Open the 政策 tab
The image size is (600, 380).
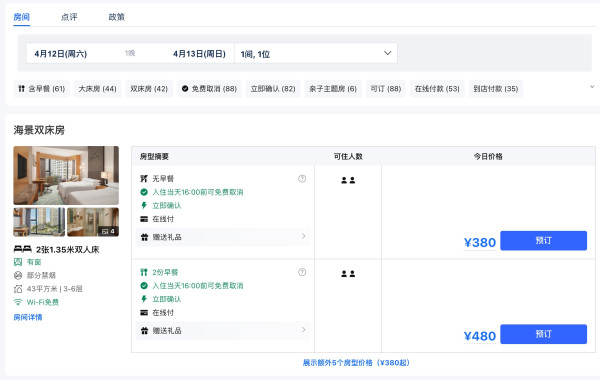[117, 17]
